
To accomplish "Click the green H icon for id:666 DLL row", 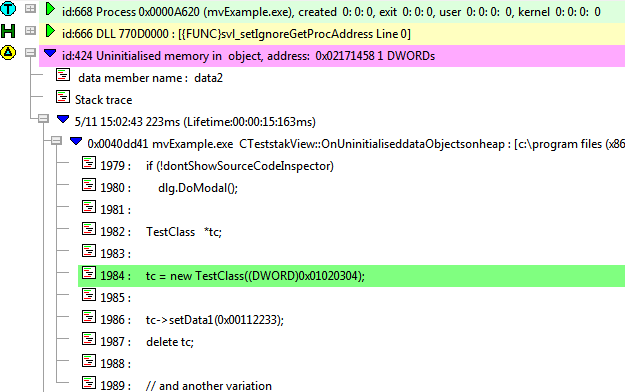I will (8, 30).
